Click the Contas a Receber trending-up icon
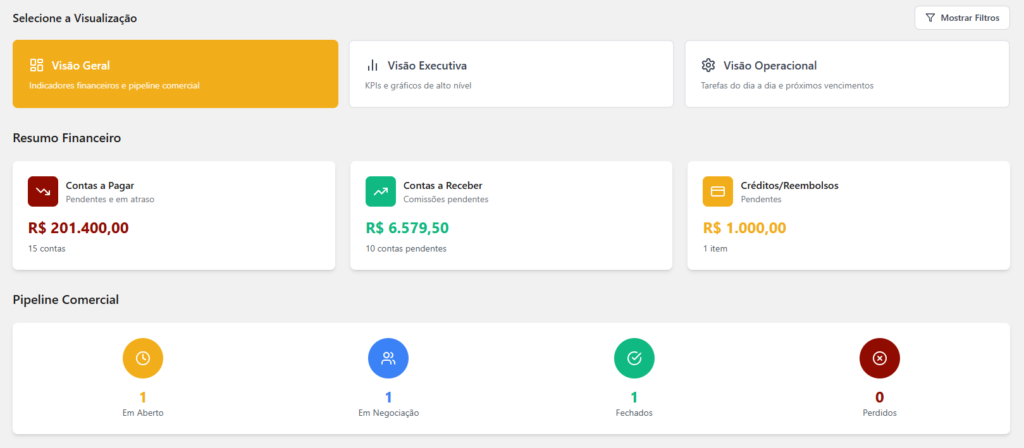The width and height of the screenshot is (1024, 448). (381, 191)
